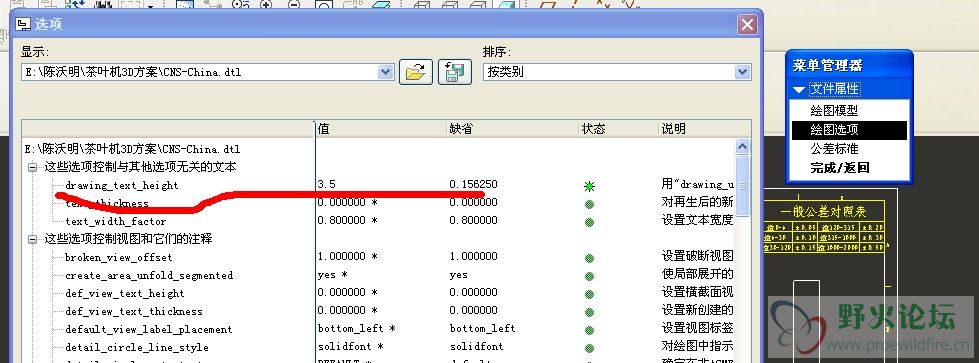Click the save configuration file icon
This screenshot has height=363, width=979.
click(x=455, y=72)
